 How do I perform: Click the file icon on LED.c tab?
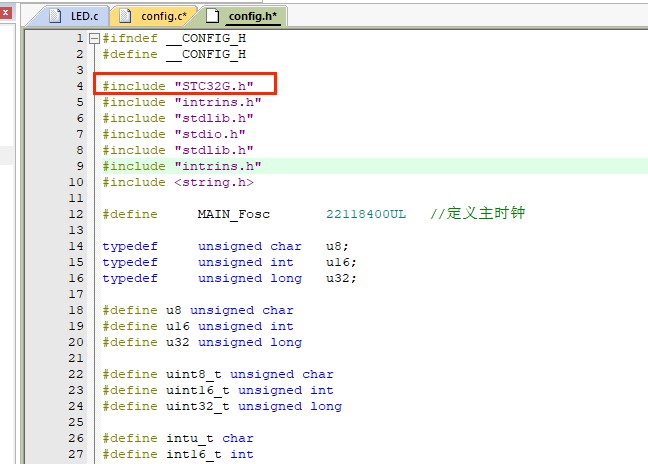click(x=57, y=15)
